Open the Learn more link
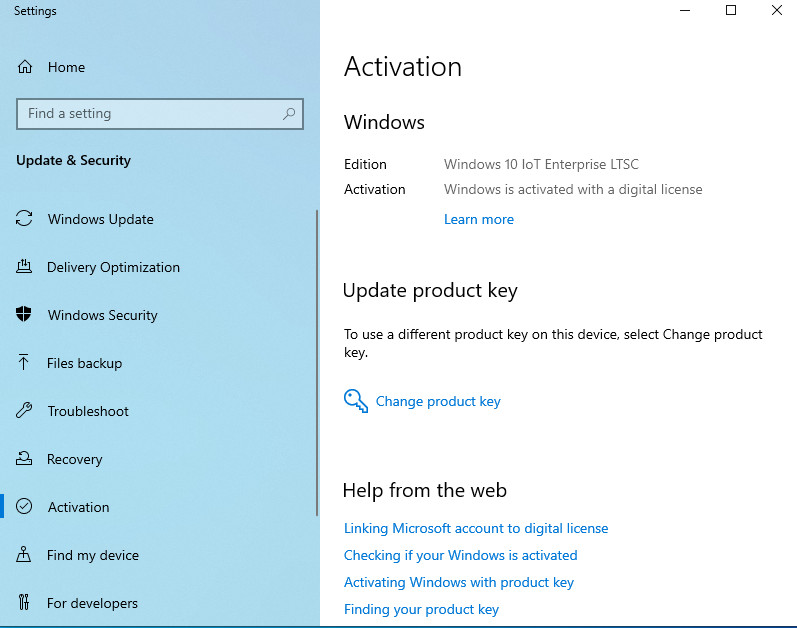Screen dimensions: 797x628 (479, 219)
